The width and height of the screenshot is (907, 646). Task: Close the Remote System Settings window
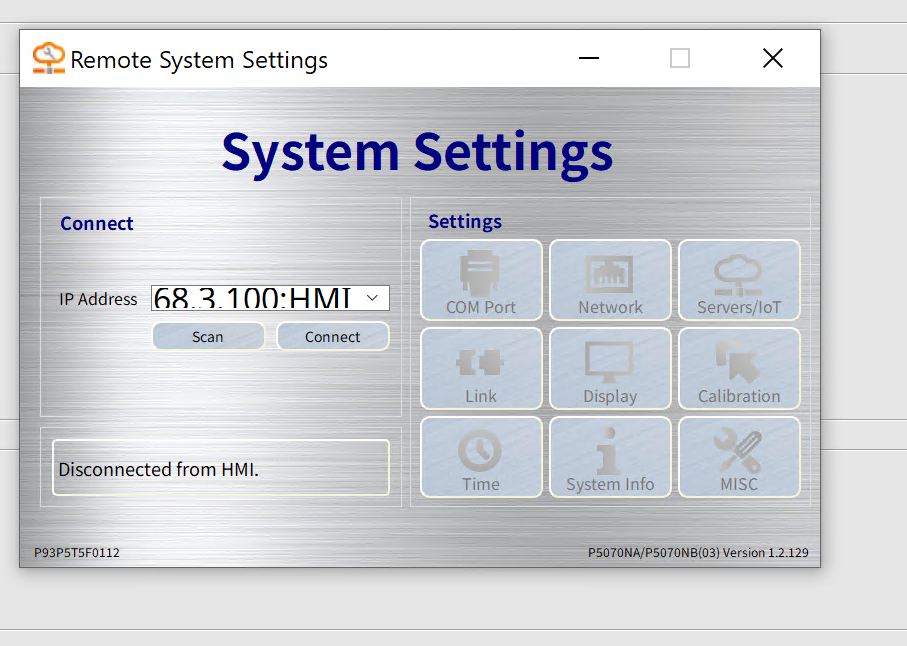pos(772,58)
